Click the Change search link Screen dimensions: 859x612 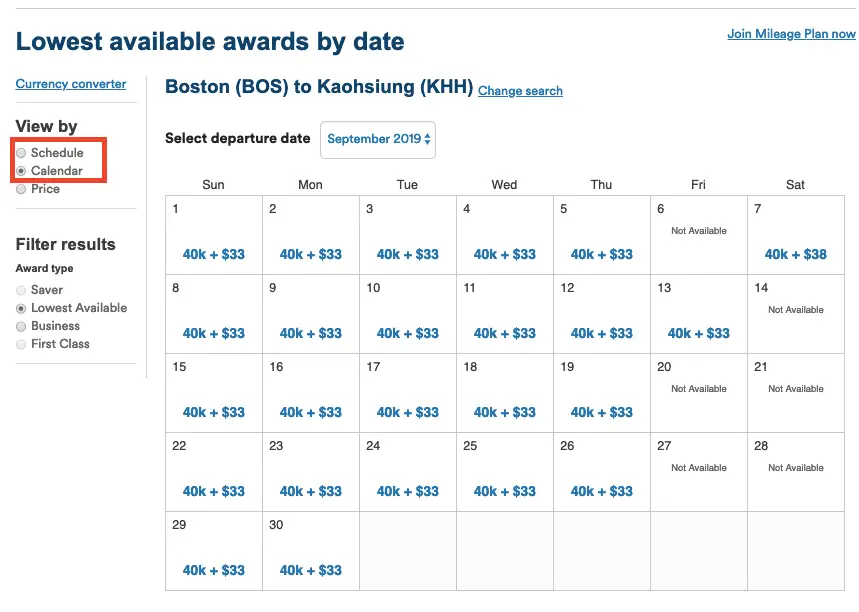pyautogui.click(x=520, y=91)
